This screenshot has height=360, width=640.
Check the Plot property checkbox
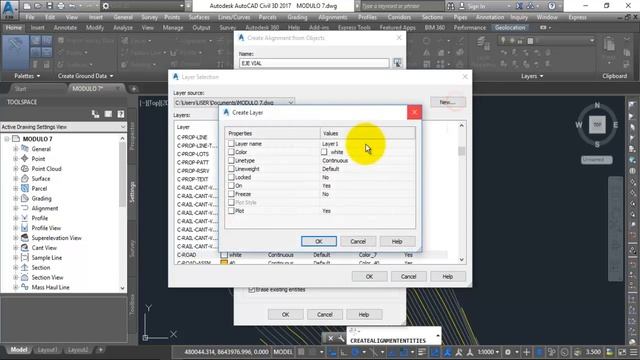coord(231,211)
